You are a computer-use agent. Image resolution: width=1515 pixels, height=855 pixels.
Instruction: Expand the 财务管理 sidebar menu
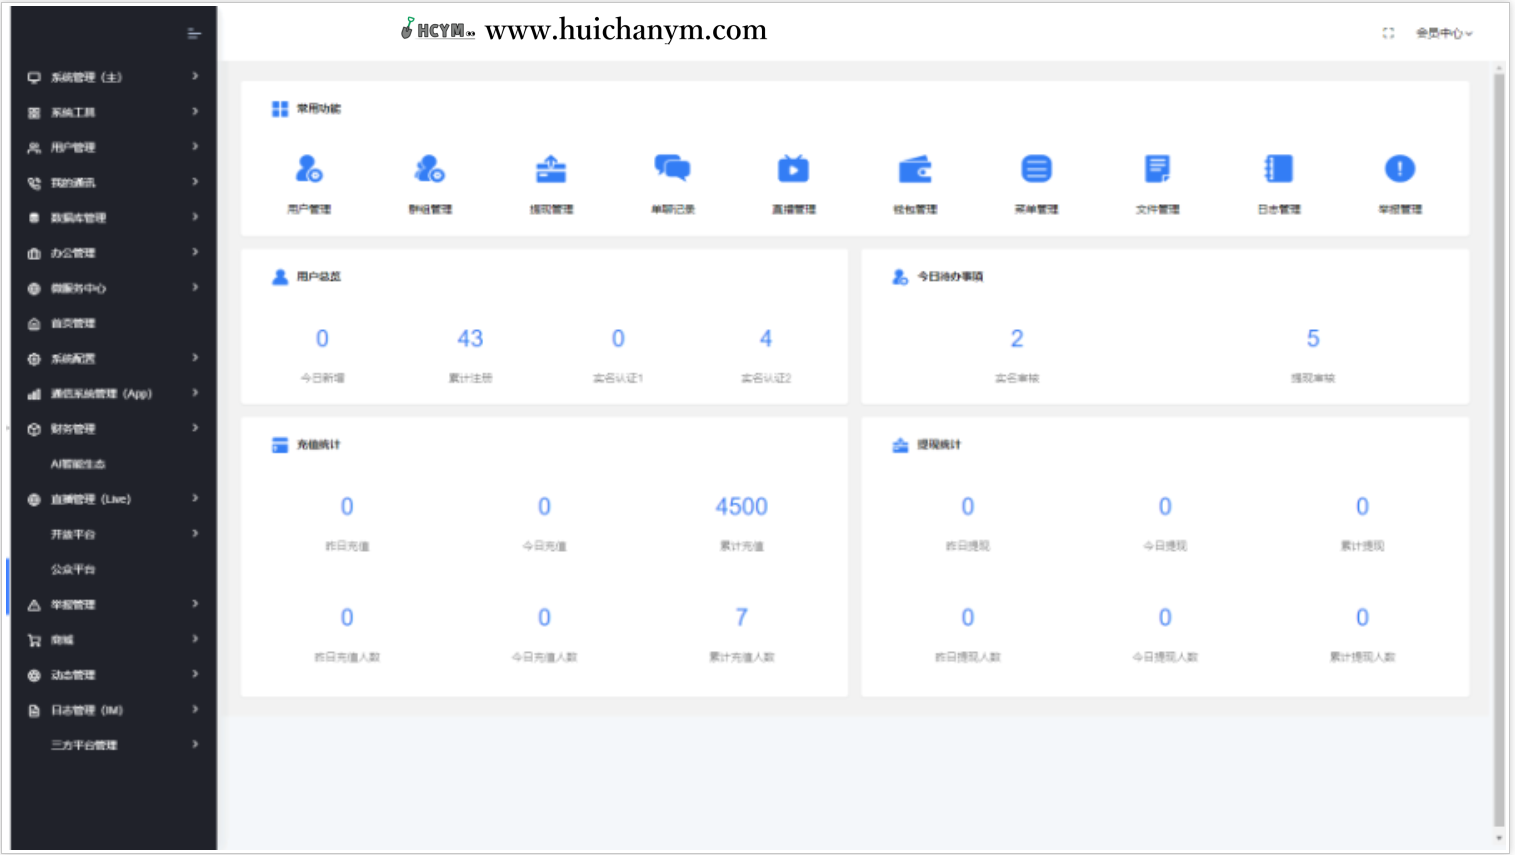click(112, 429)
